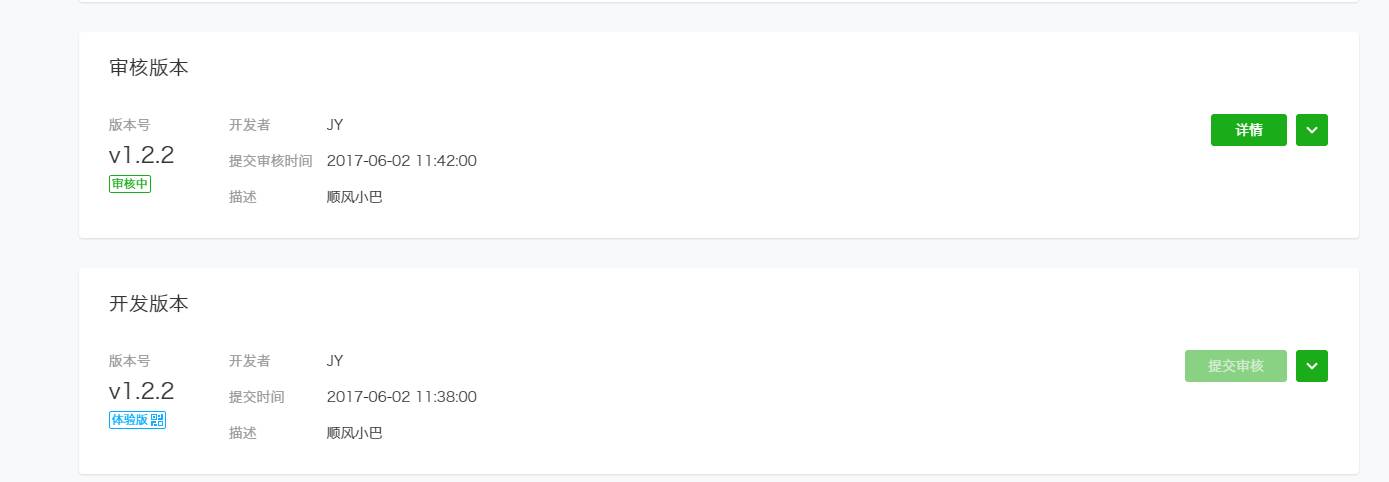Viewport: 1389px width, 482px height.
Task: Click the 提交时间 label in 开发版本
Action: pos(256,397)
